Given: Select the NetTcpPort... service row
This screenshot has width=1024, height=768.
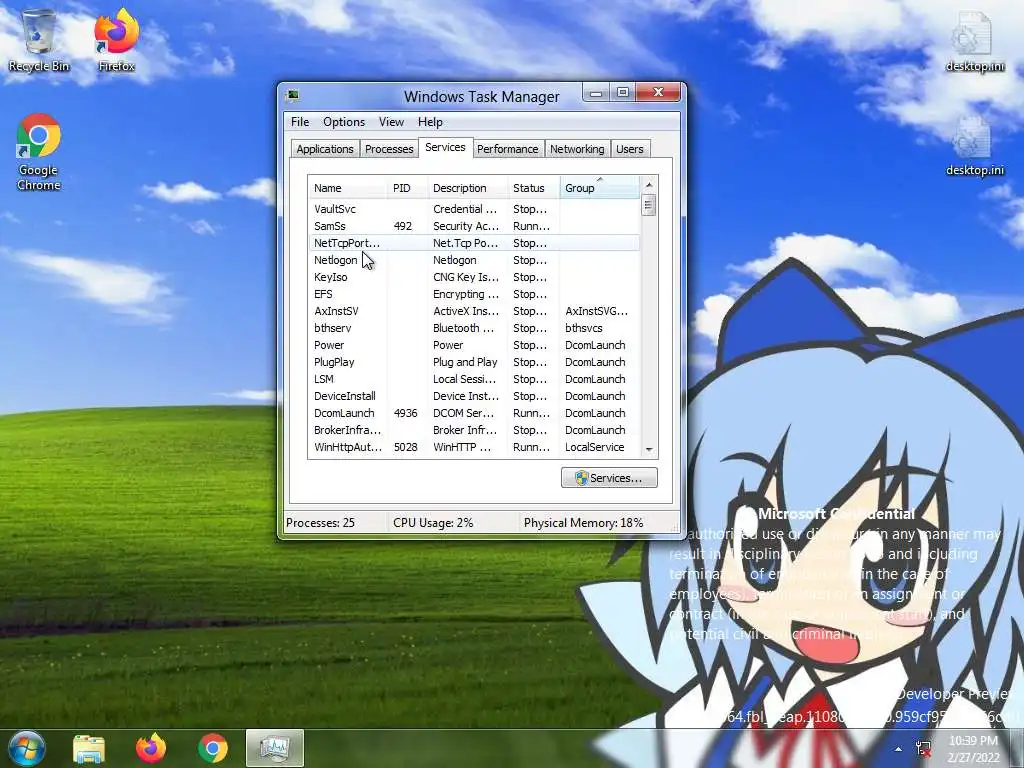Looking at the screenshot, I should point(473,243).
